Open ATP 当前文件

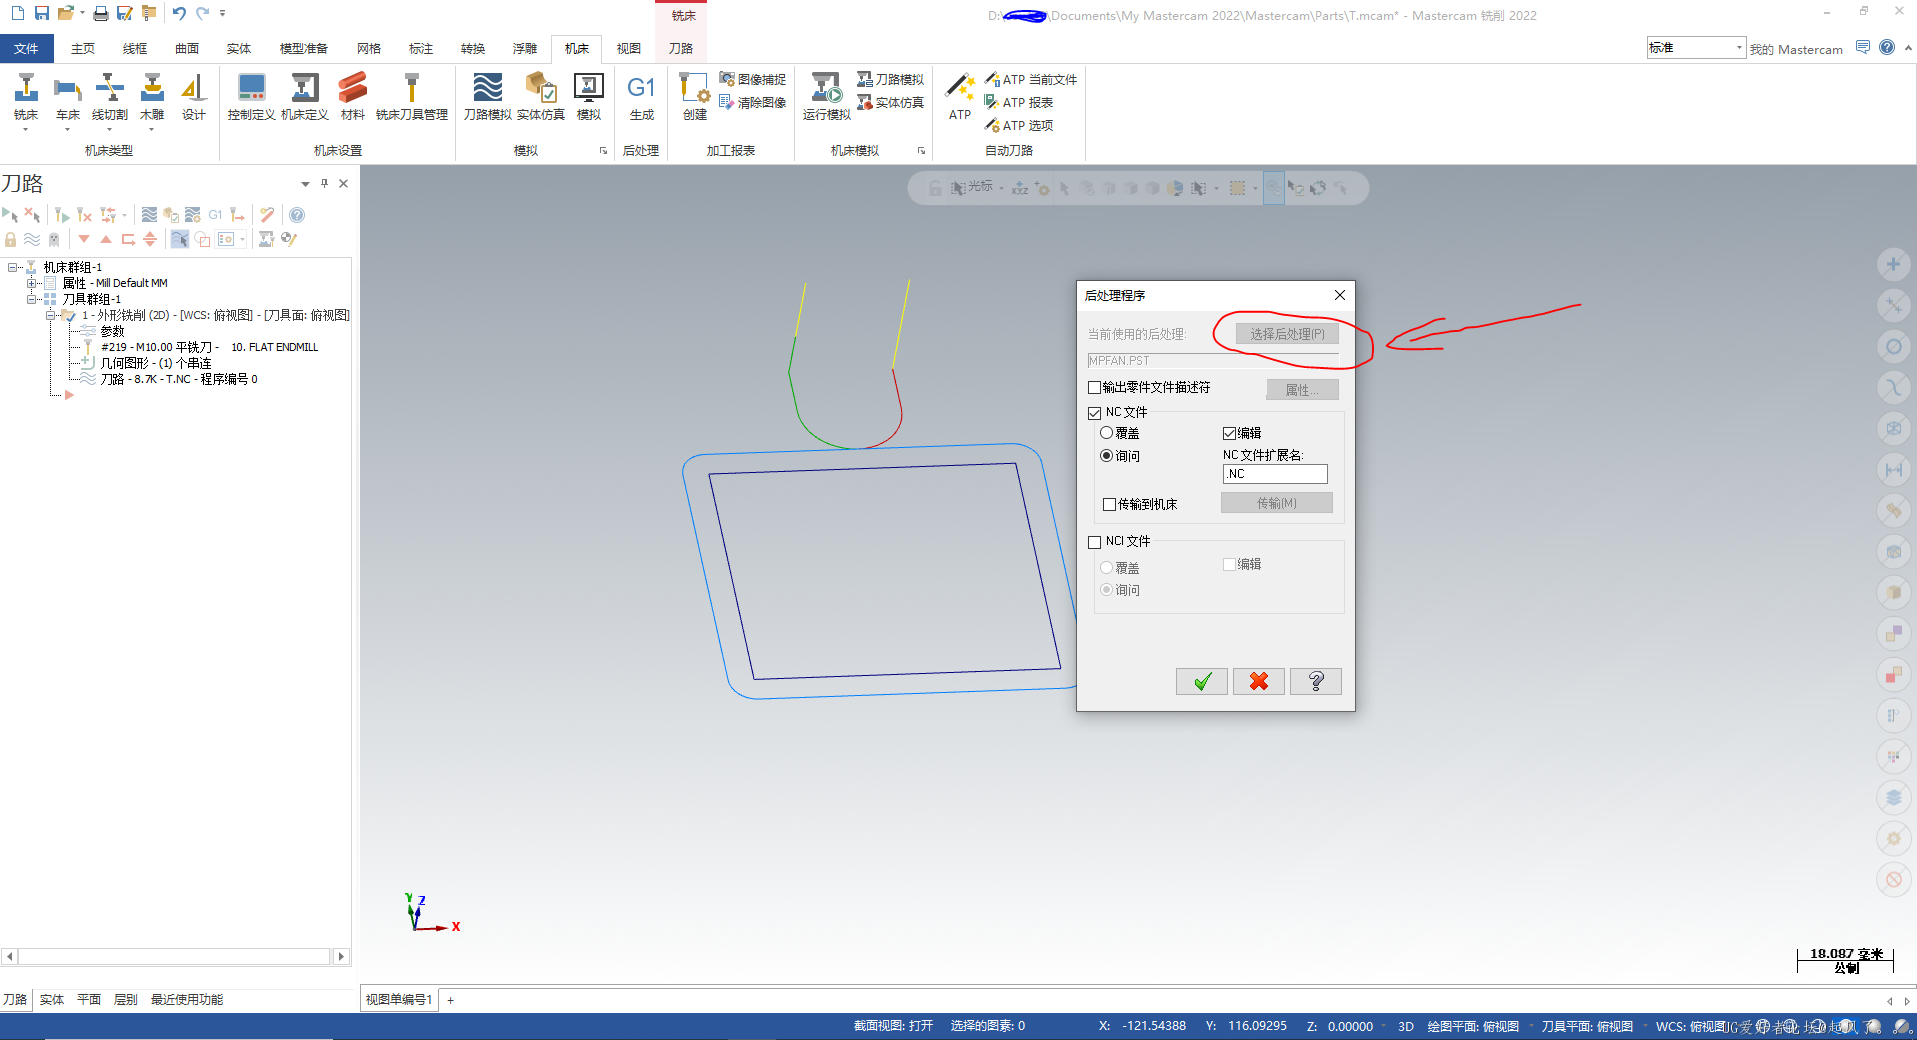click(1031, 79)
